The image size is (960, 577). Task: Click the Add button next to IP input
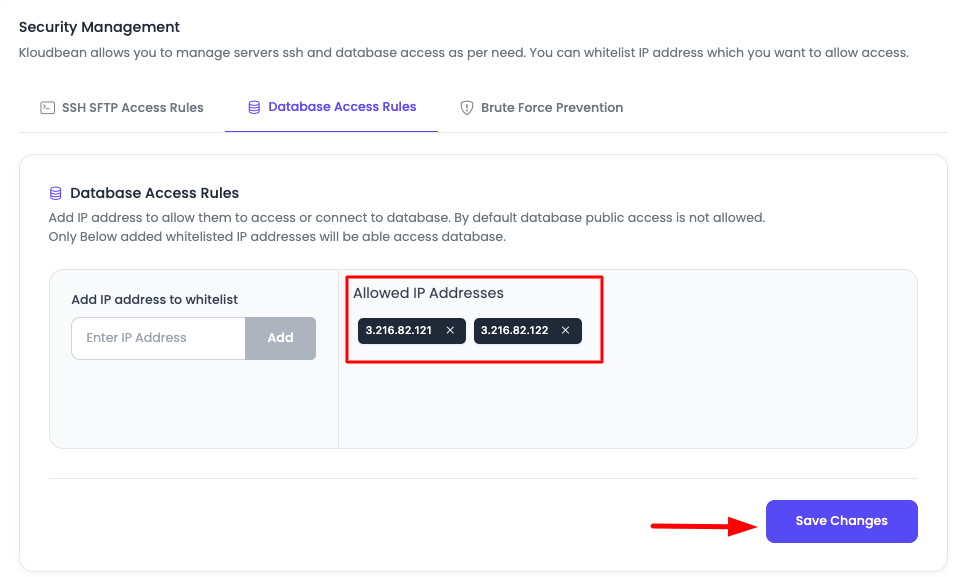coord(280,338)
